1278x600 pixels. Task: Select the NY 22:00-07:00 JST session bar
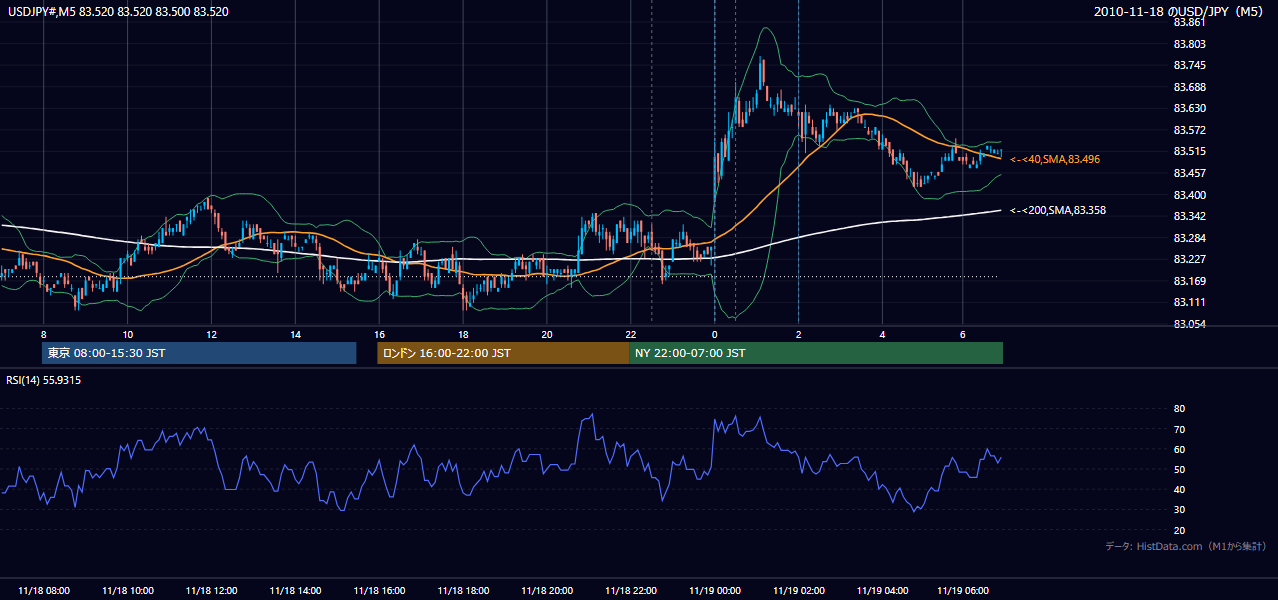(816, 353)
